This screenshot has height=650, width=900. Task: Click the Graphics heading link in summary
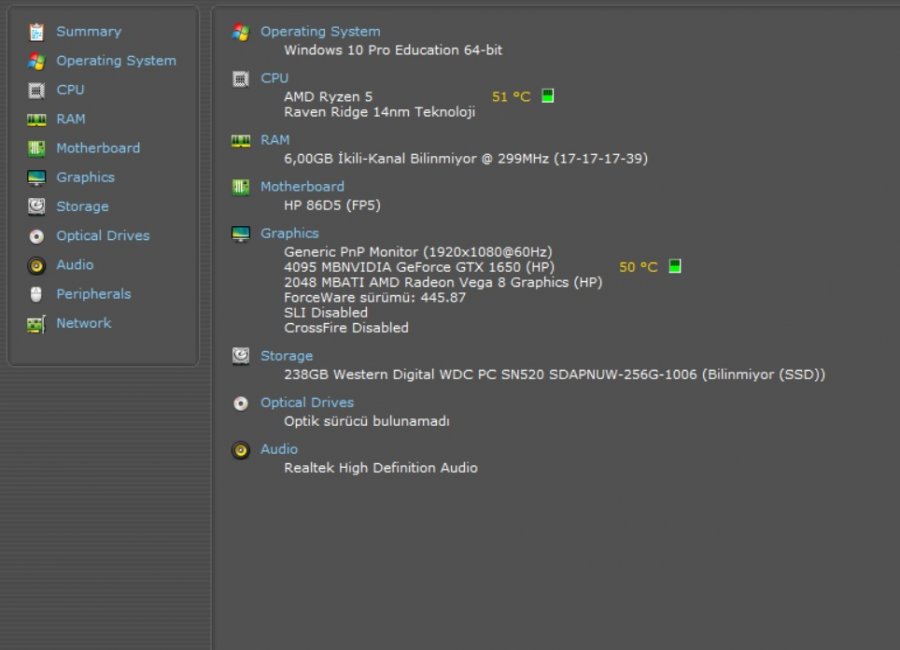[290, 234]
